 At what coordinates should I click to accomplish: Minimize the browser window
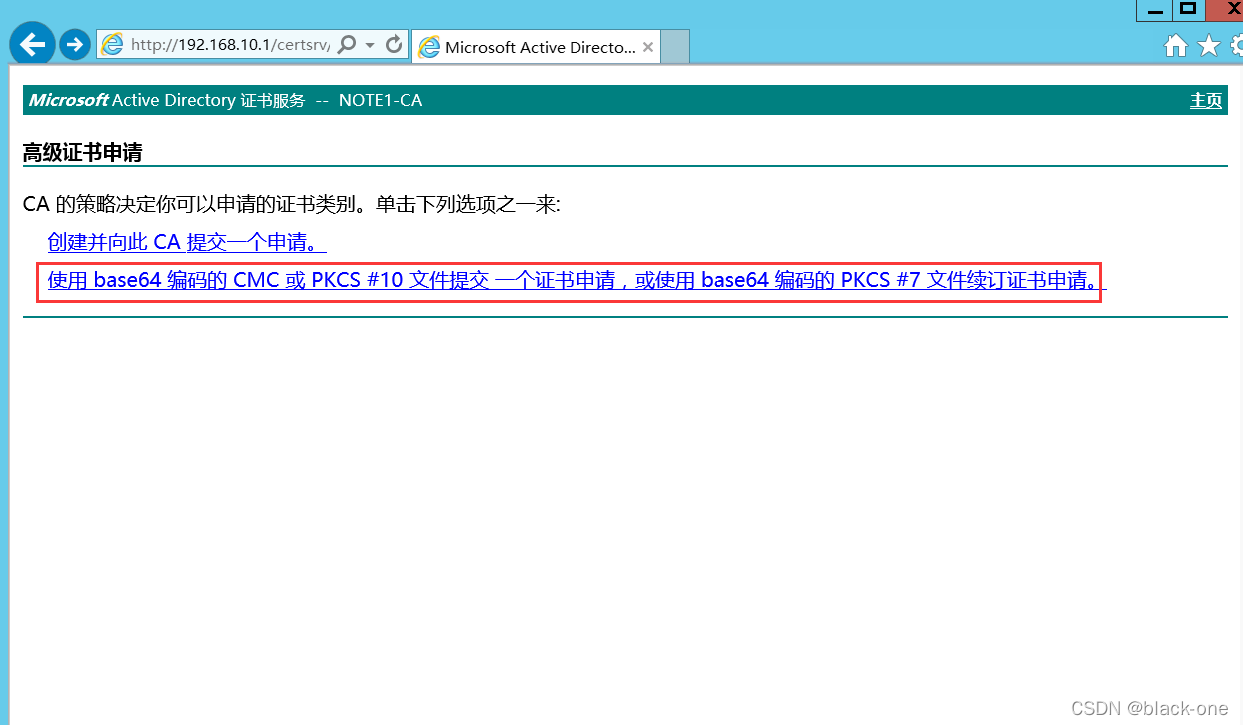tap(1154, 10)
